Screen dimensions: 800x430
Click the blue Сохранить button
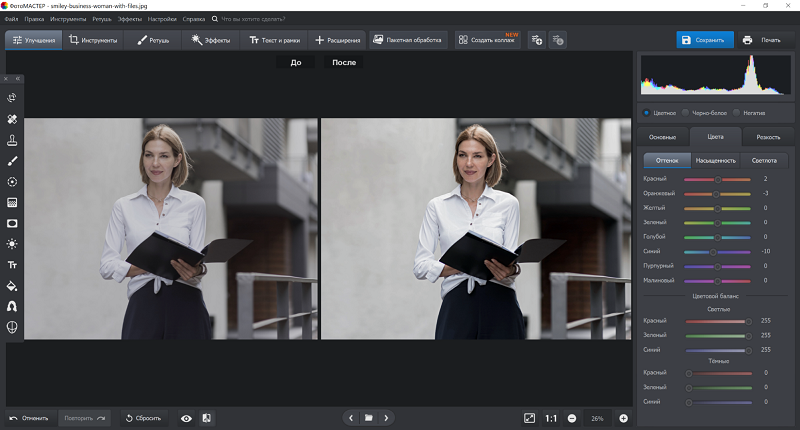pyautogui.click(x=705, y=40)
